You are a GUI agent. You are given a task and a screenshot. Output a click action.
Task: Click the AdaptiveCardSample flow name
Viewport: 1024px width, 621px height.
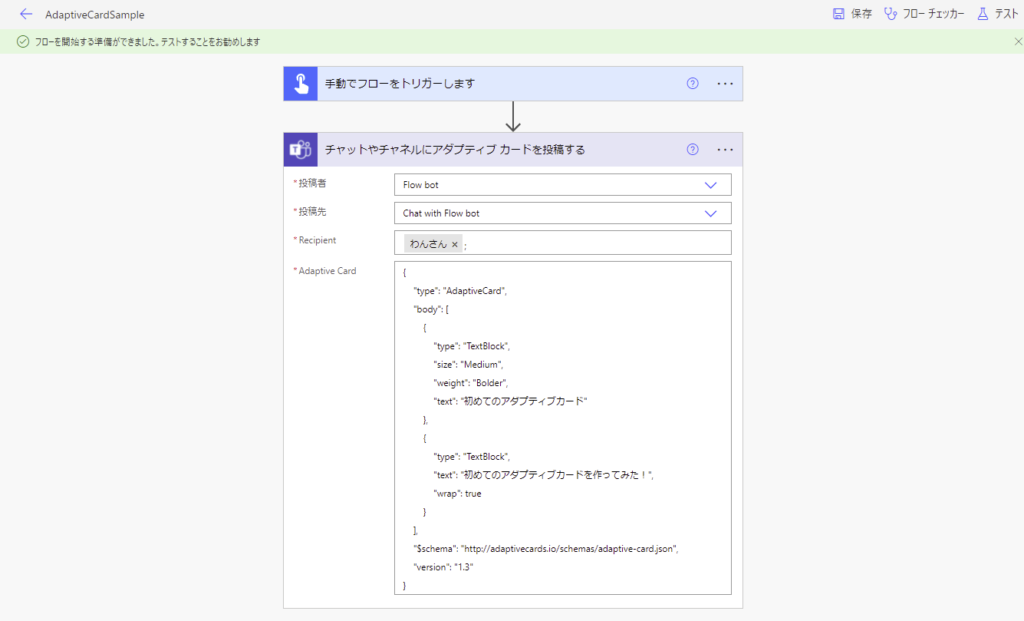[x=95, y=14]
